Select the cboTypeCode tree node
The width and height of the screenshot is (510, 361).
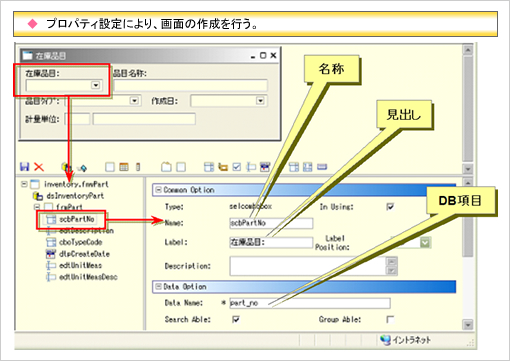coord(81,242)
